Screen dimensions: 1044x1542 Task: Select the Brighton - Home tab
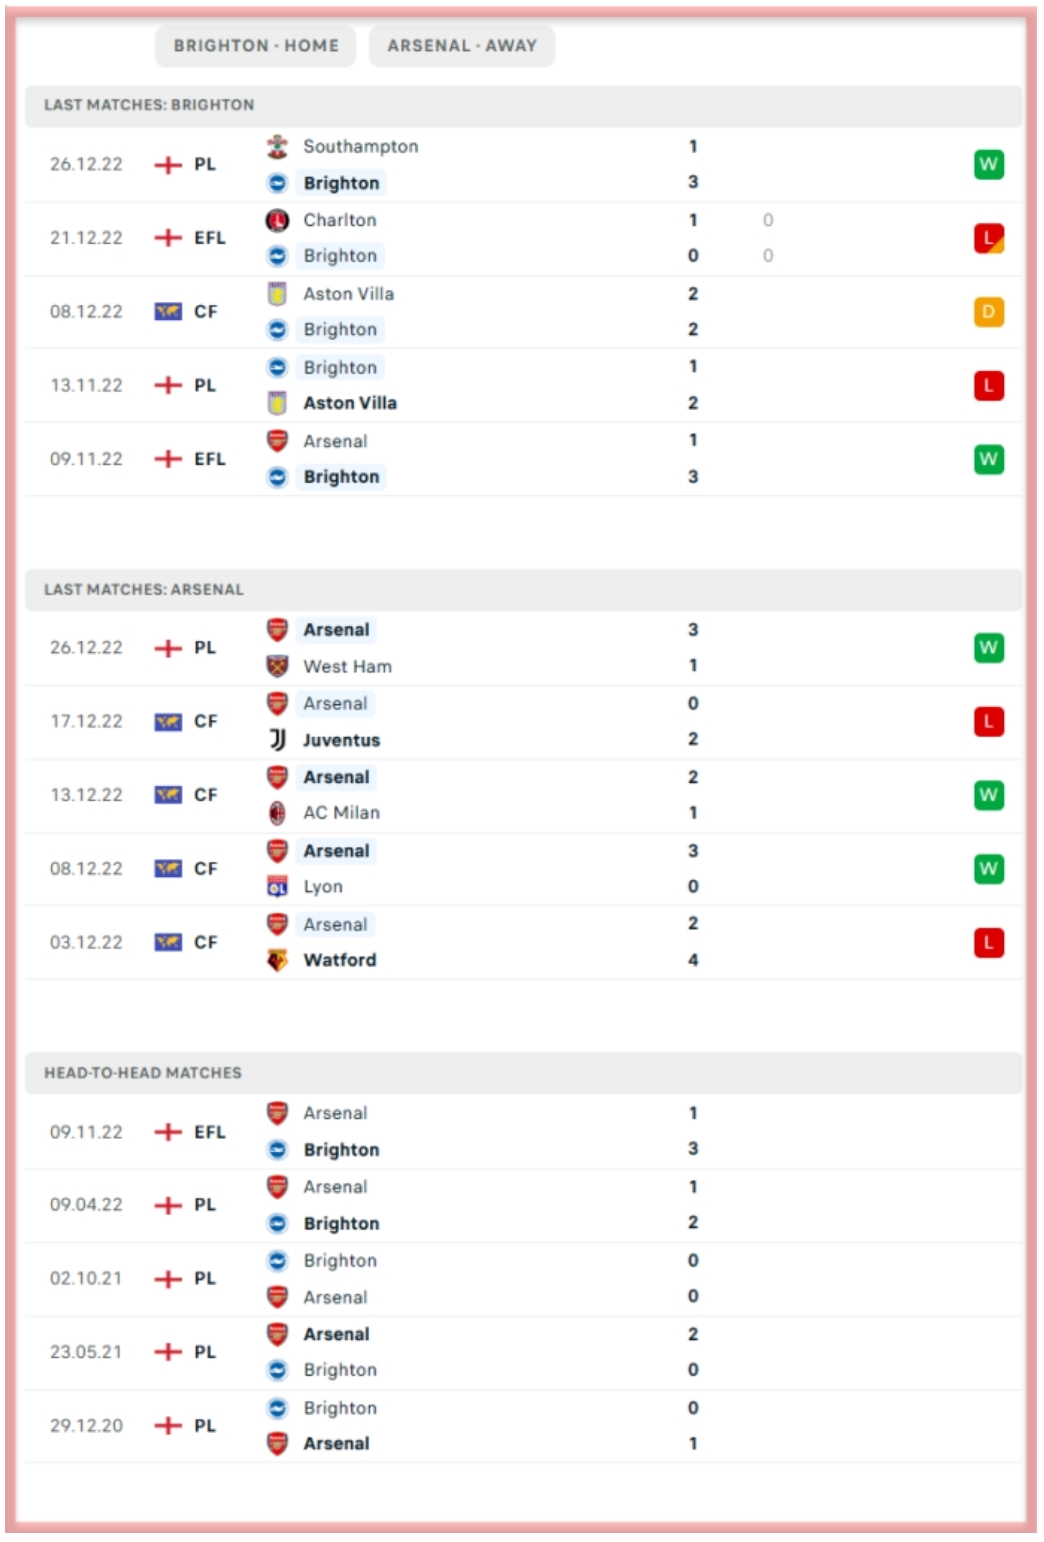pos(256,46)
